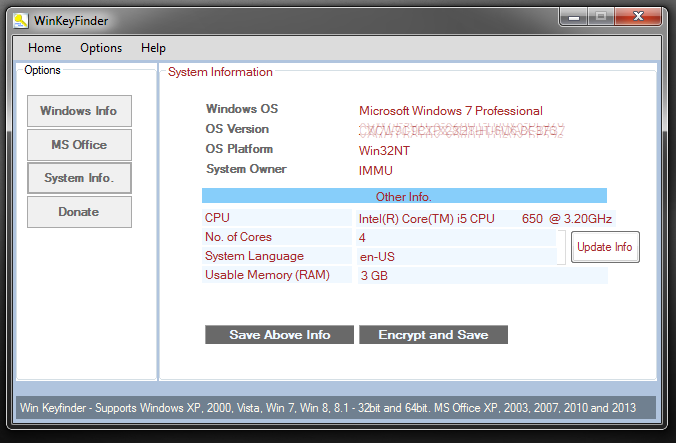Click the number of cores value 4
Viewport: 676px width, 443px height.
click(456, 237)
